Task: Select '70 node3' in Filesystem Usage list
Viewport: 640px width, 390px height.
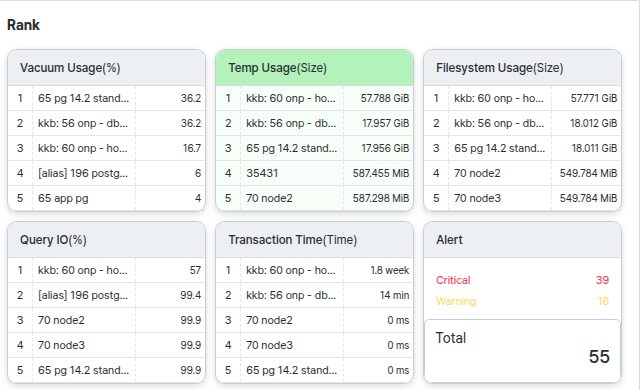Action: click(x=522, y=198)
